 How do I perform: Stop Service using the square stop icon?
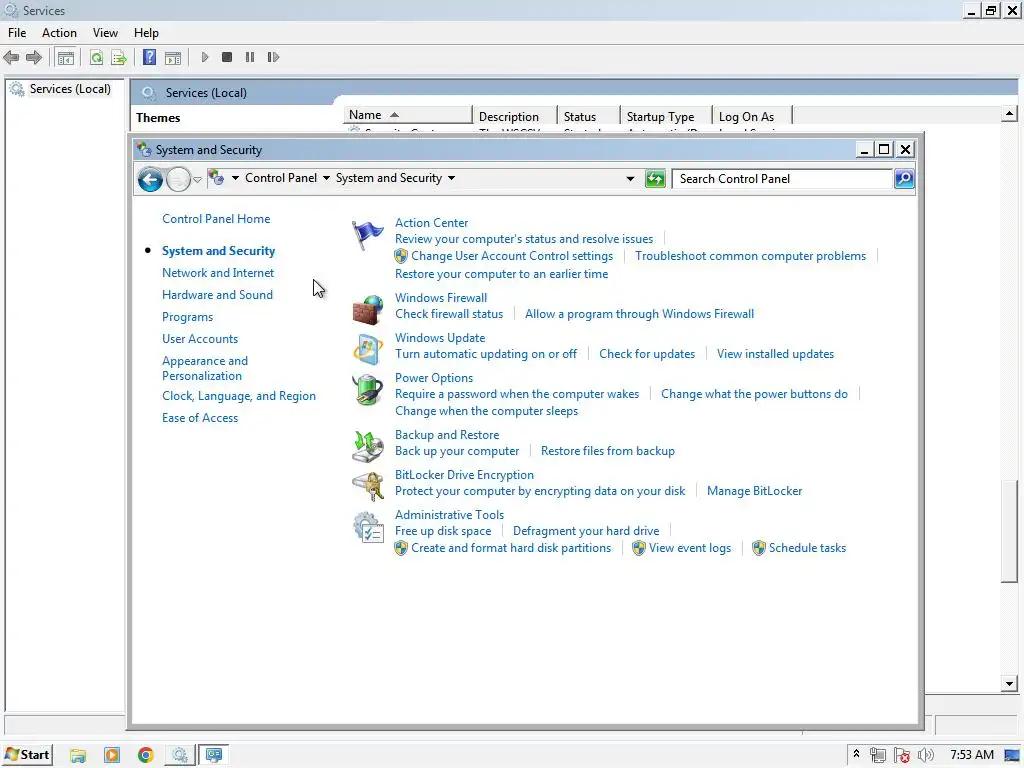[x=227, y=57]
